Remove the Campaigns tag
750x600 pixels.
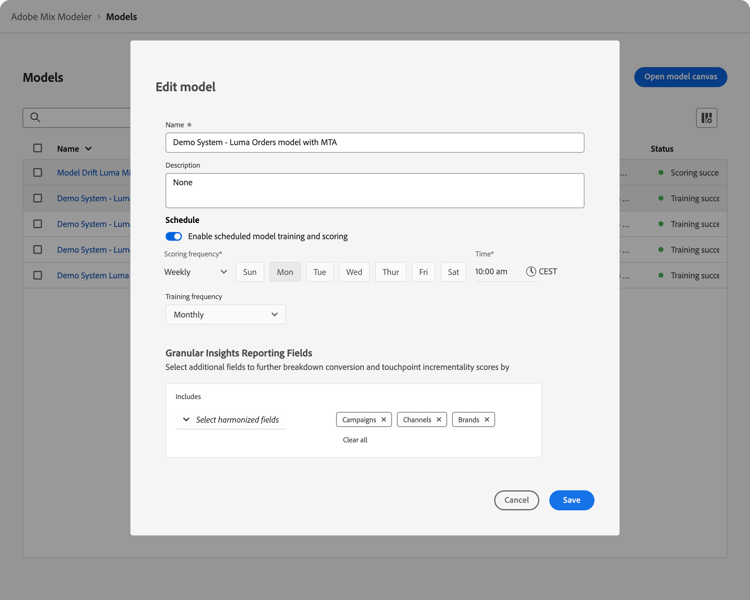click(384, 420)
